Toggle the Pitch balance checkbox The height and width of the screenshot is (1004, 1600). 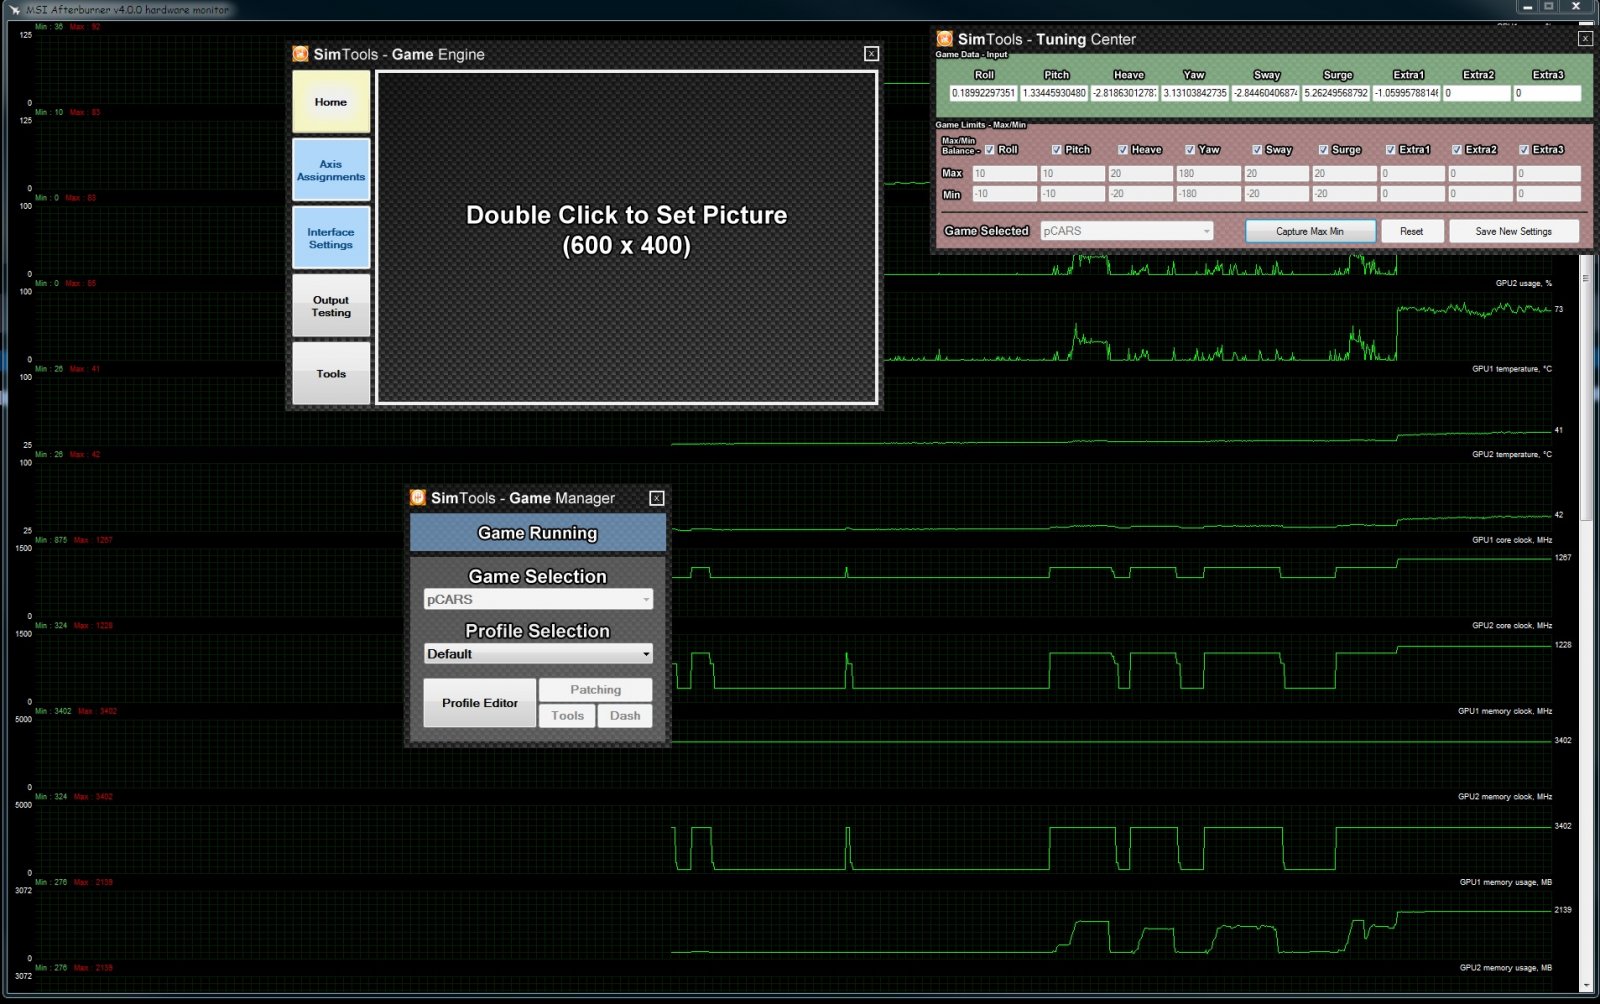coord(1057,150)
